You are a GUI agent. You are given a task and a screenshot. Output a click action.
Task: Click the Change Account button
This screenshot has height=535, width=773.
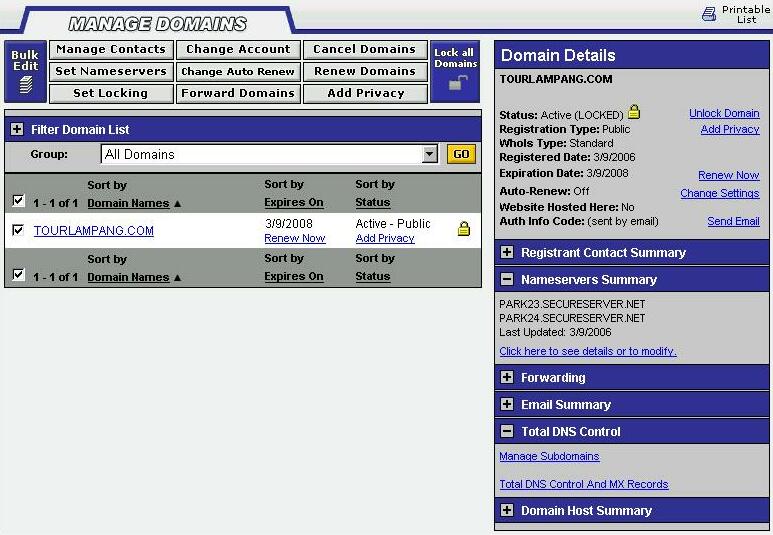point(238,49)
